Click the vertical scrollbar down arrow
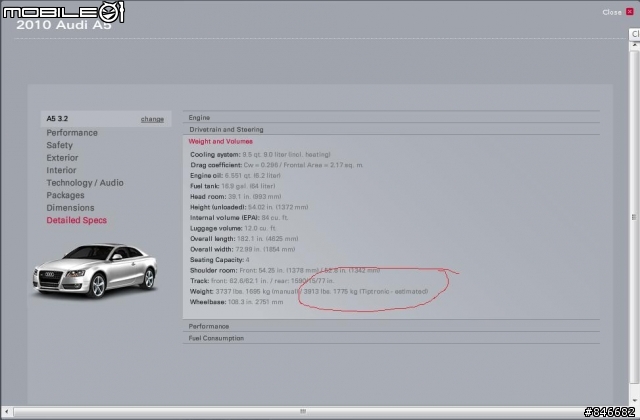This screenshot has width=640, height=420. pyautogui.click(x=635, y=401)
